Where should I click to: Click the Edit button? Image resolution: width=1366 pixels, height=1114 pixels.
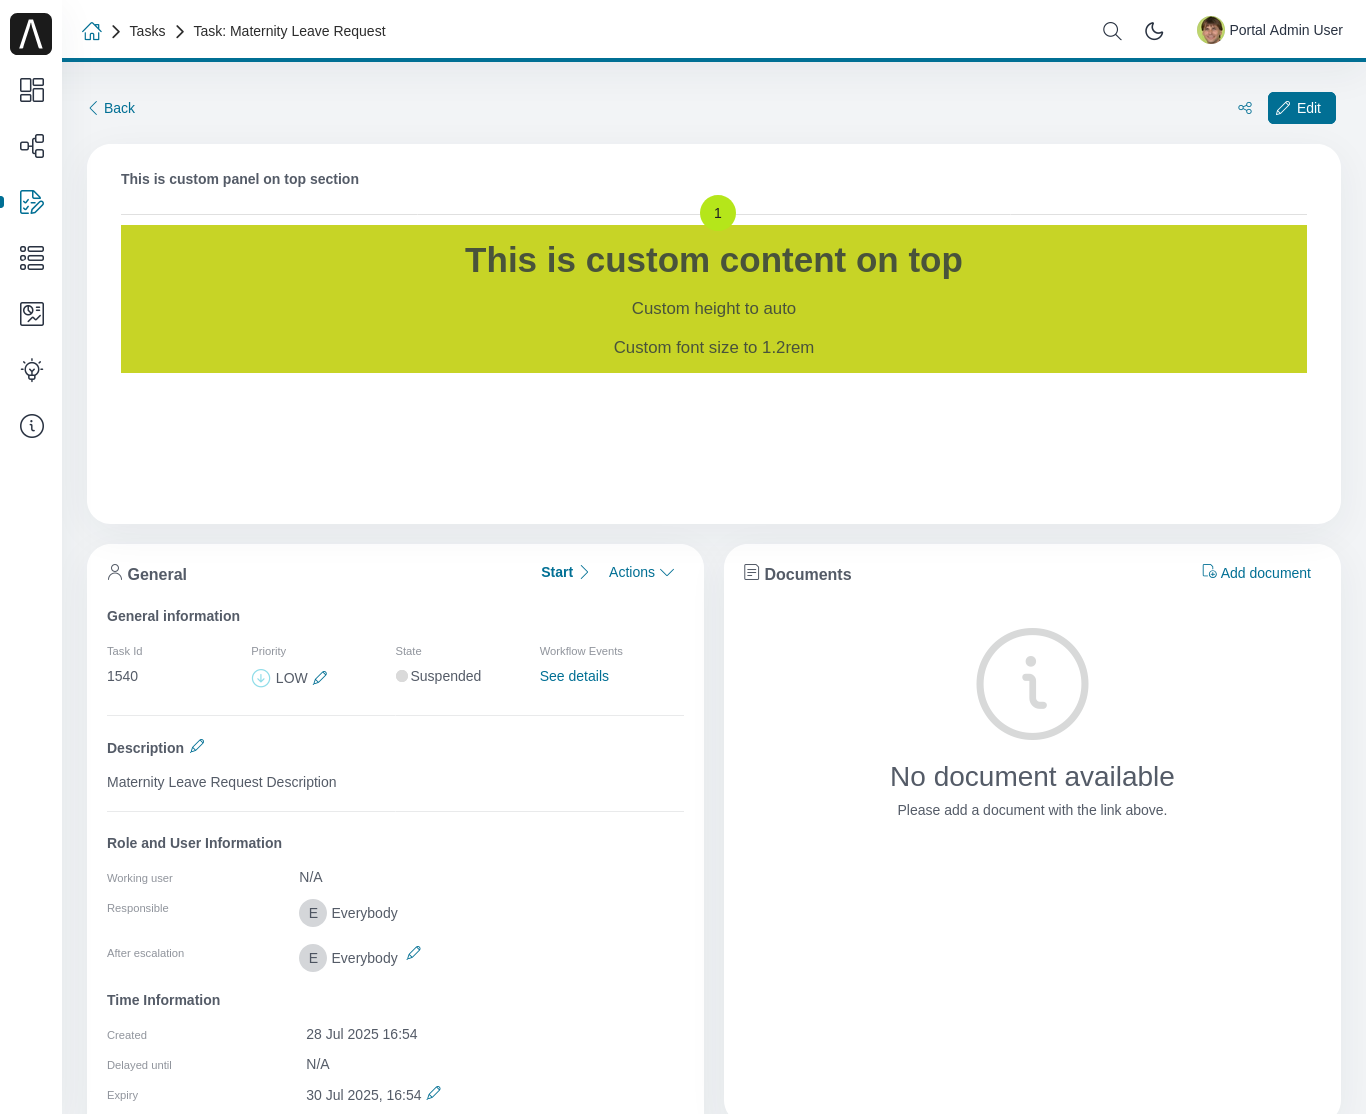(x=1301, y=107)
